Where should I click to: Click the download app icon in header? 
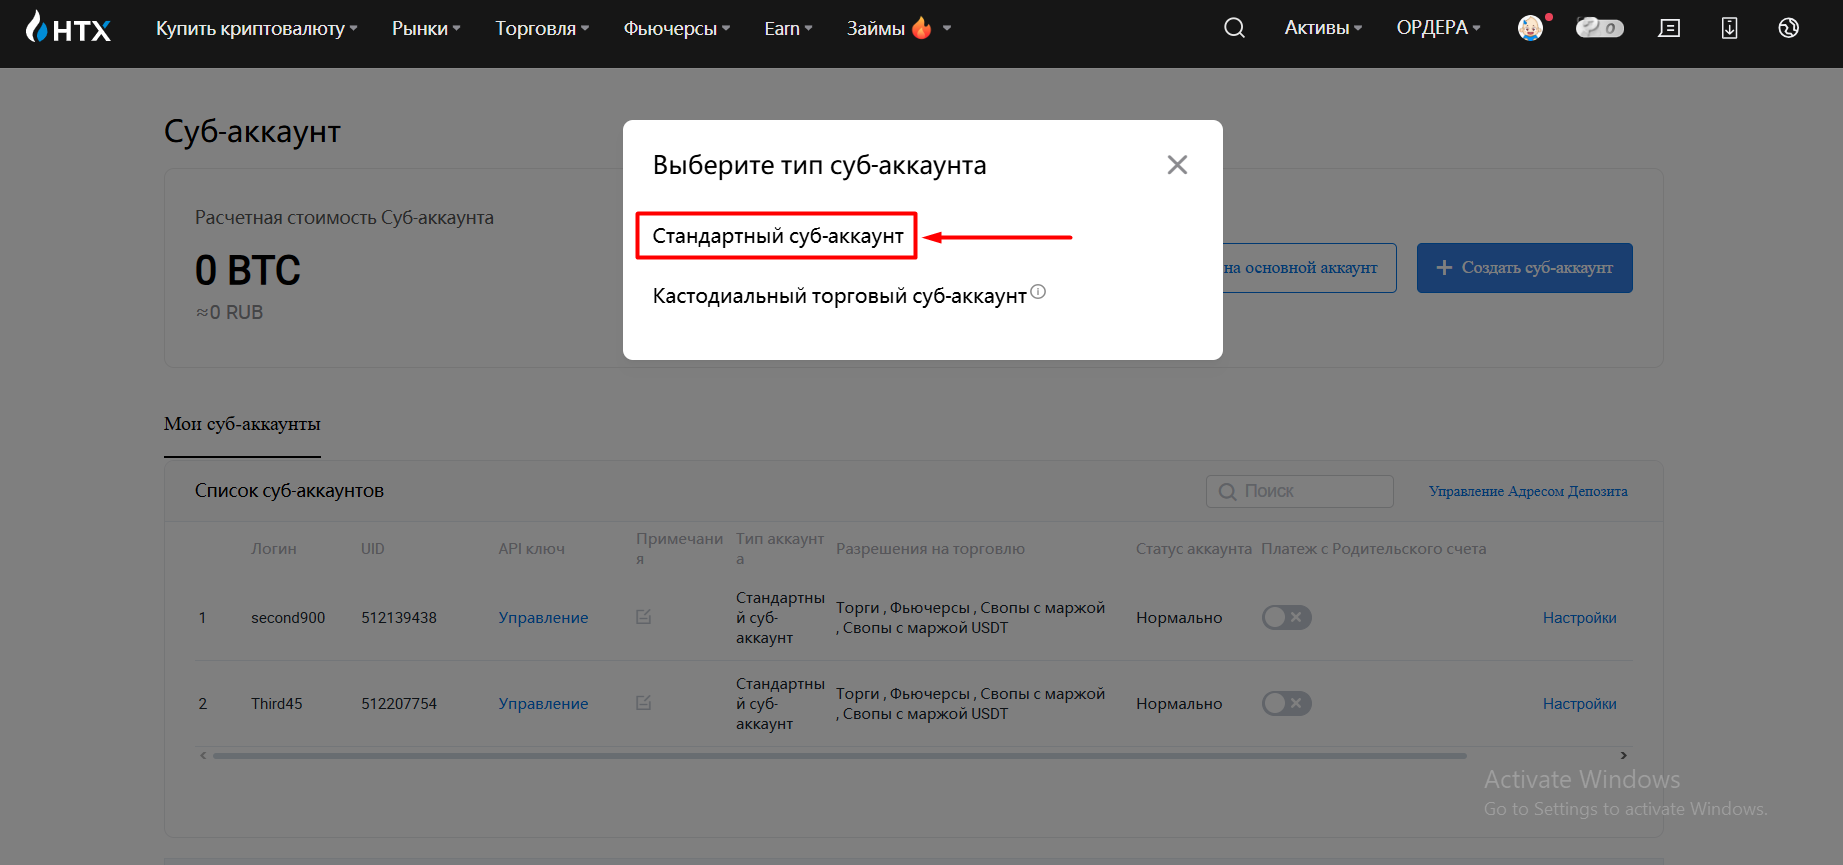pos(1729,28)
